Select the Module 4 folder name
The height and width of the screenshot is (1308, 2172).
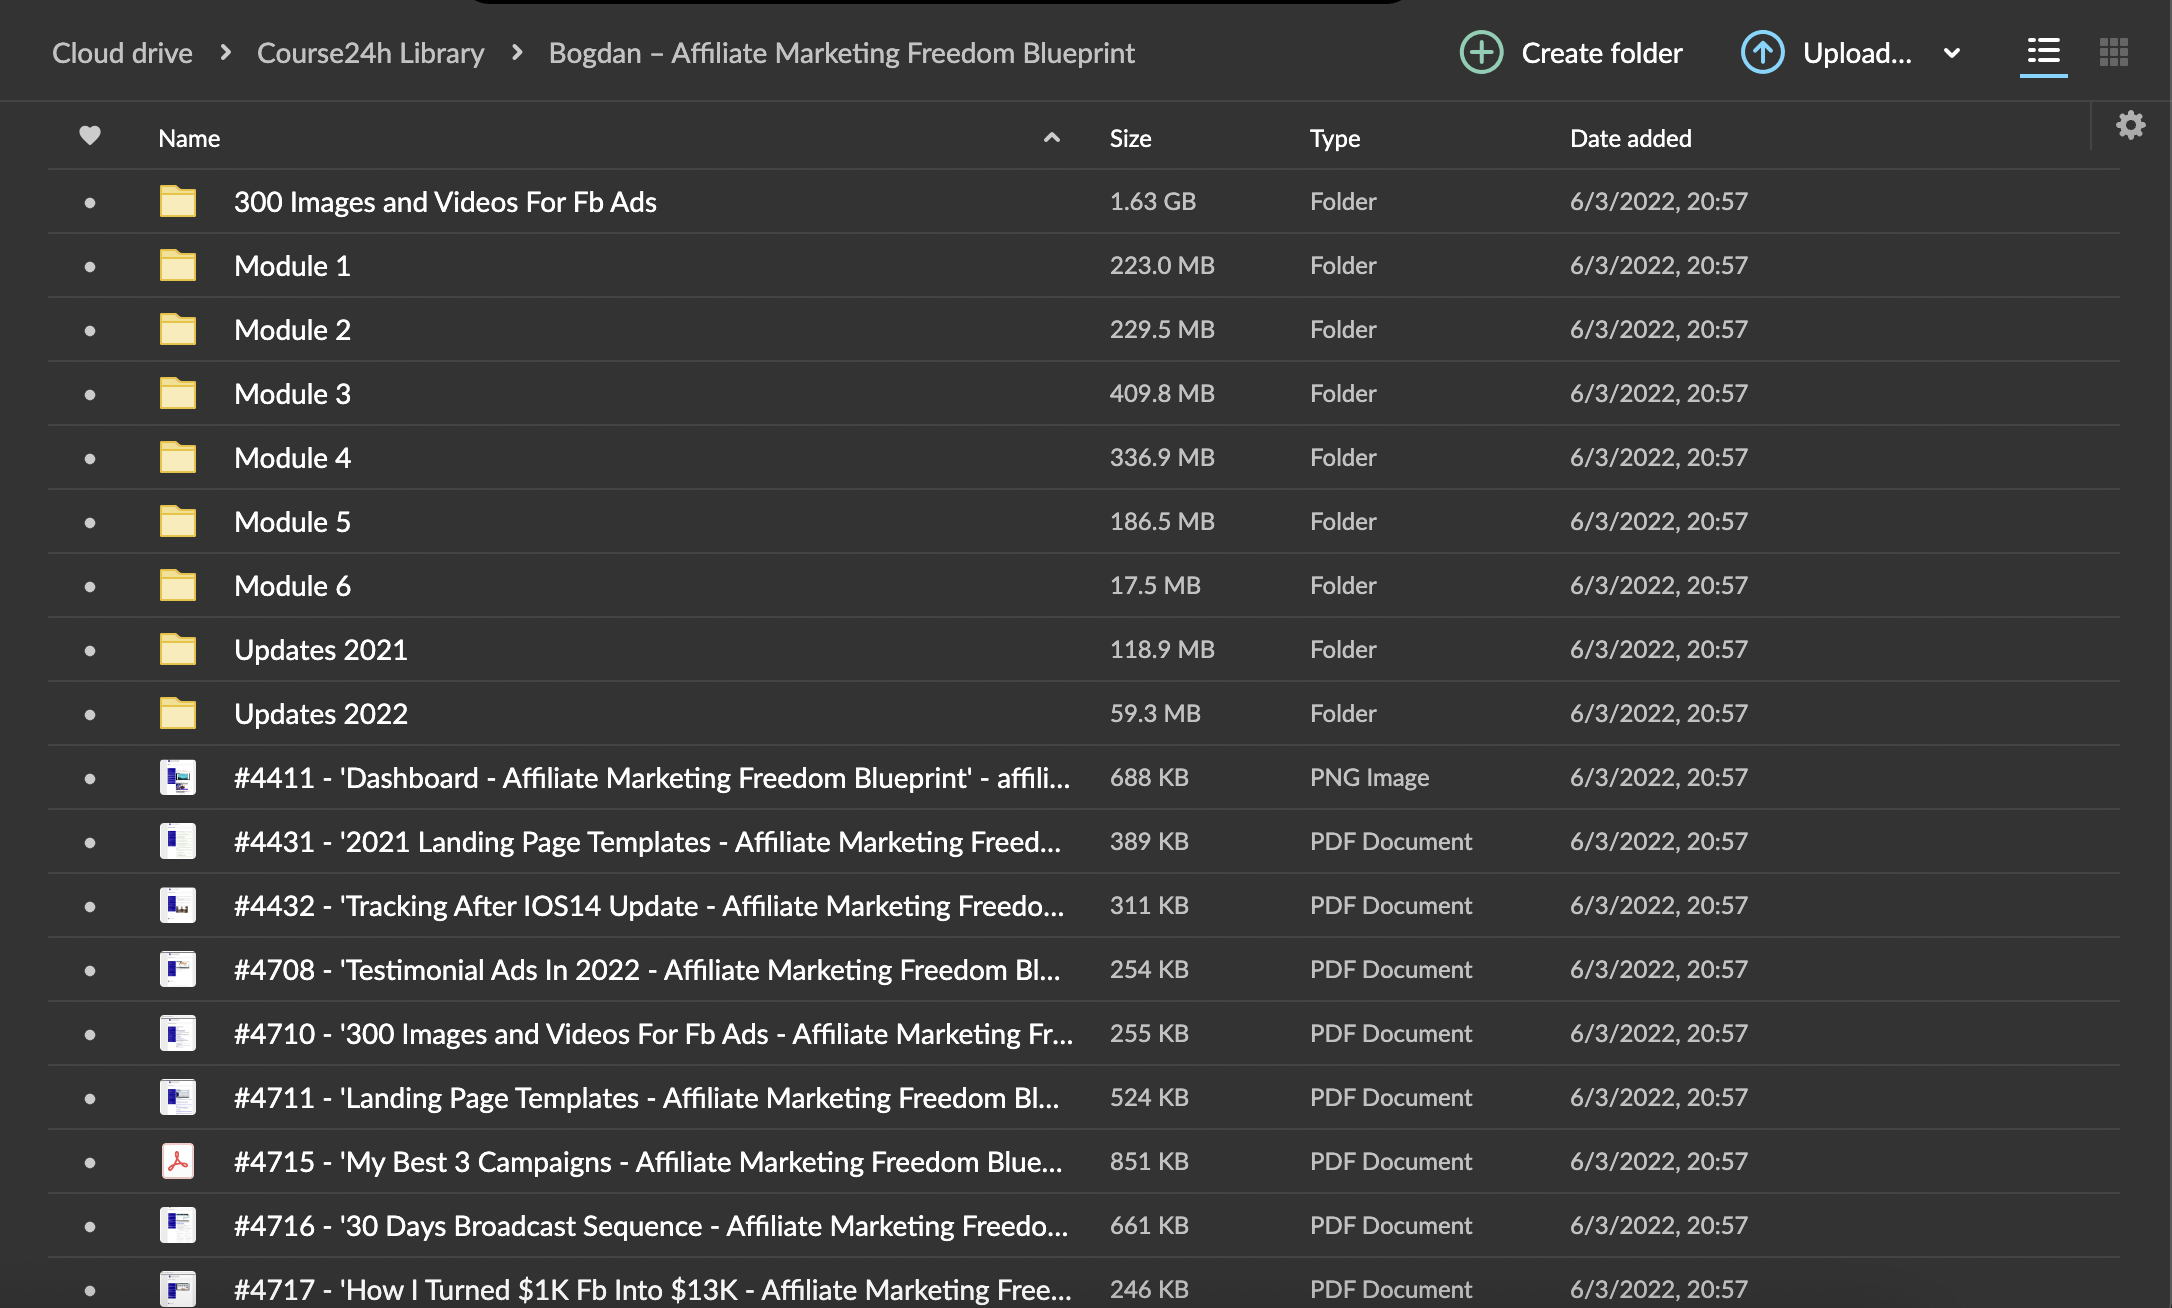[292, 458]
